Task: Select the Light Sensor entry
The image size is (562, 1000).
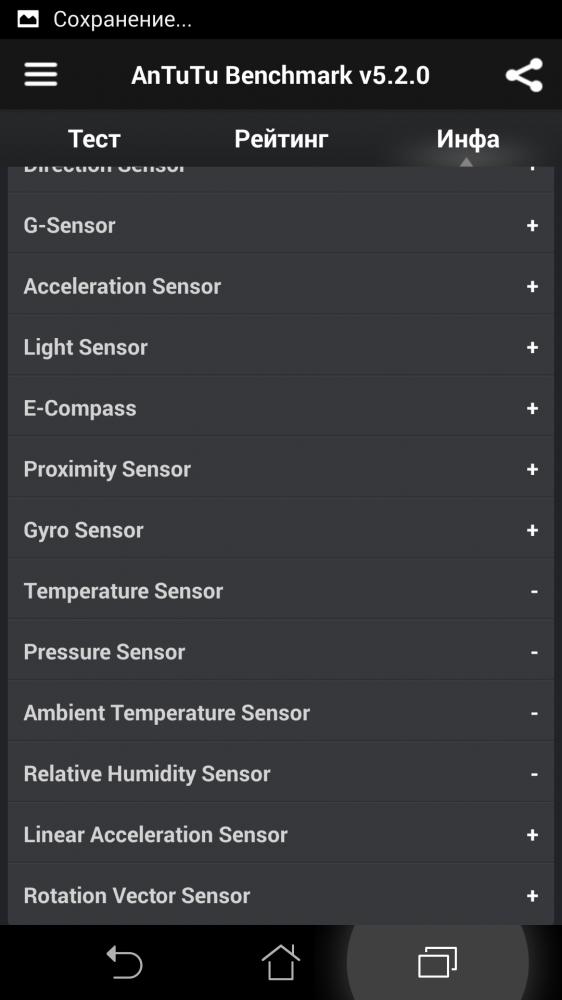Action: click(x=281, y=348)
